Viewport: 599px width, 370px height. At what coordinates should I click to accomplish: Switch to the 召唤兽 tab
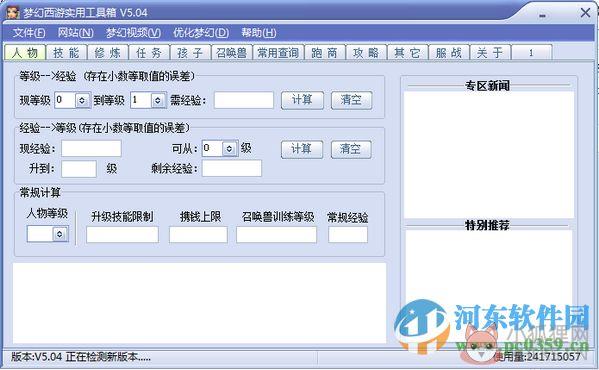pyautogui.click(x=232, y=53)
